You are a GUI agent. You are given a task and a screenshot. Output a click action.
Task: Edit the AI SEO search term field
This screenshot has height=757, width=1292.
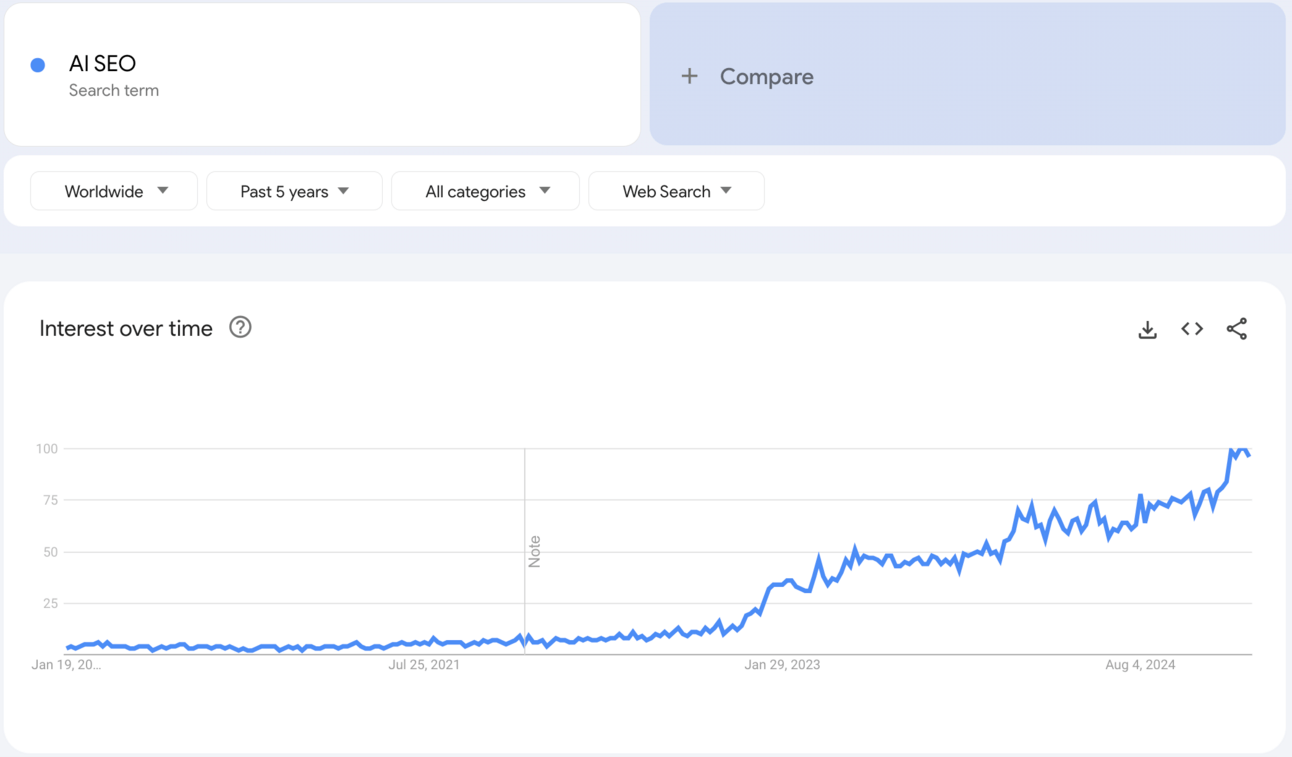[x=102, y=63]
